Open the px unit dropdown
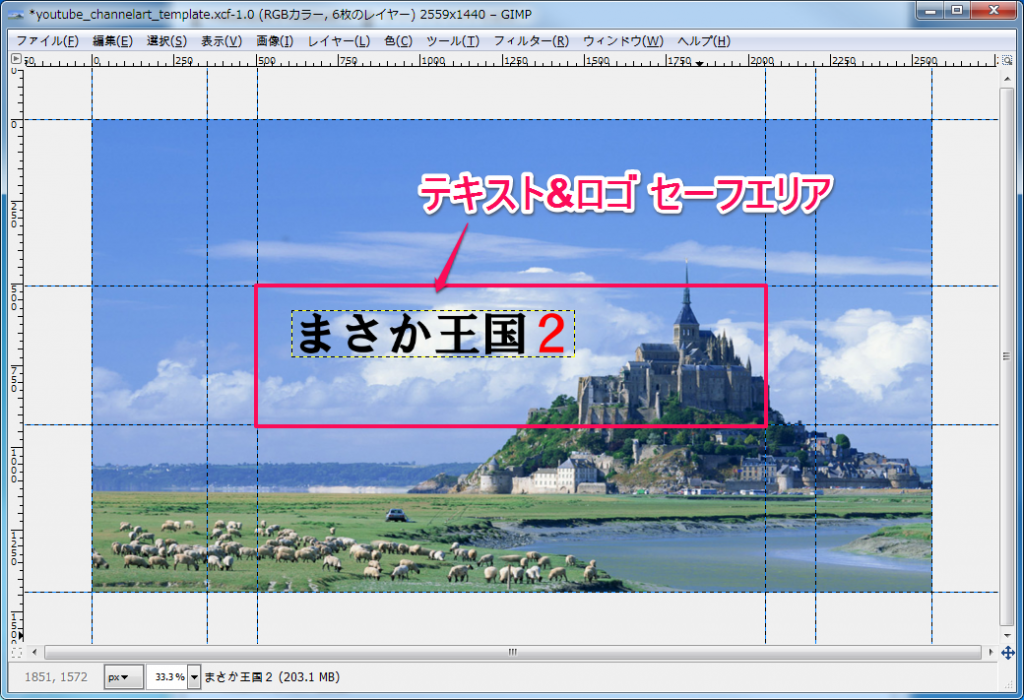The height and width of the screenshot is (700, 1024). pos(123,677)
